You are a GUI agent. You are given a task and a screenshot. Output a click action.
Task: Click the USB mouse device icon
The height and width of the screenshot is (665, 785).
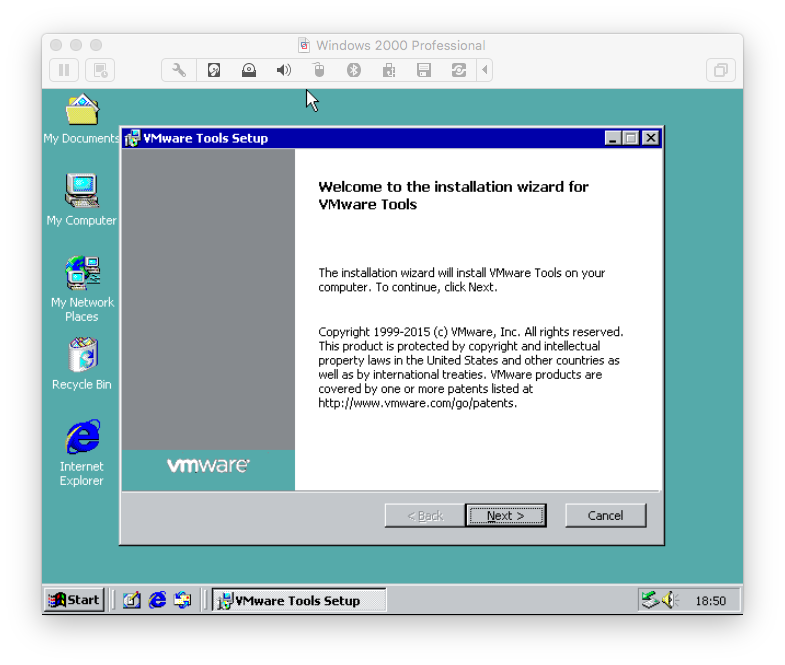(319, 70)
